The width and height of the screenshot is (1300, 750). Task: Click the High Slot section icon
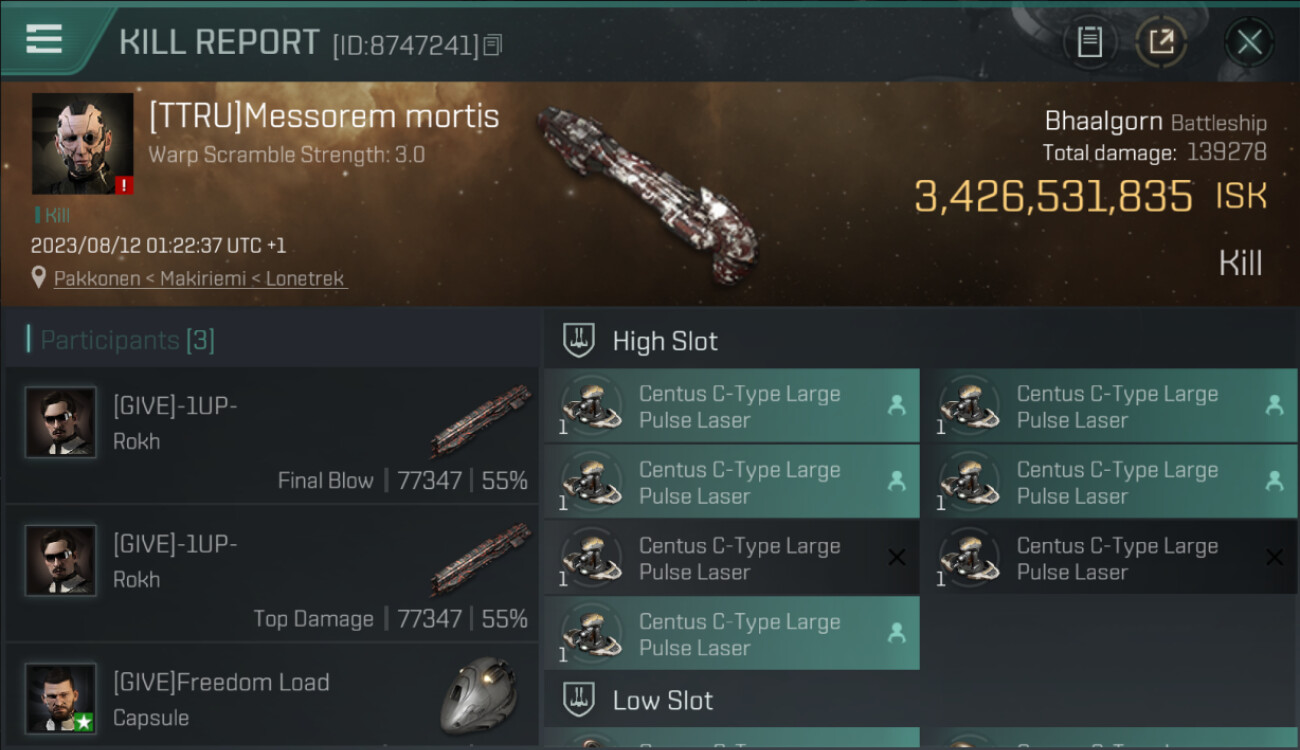pos(579,340)
